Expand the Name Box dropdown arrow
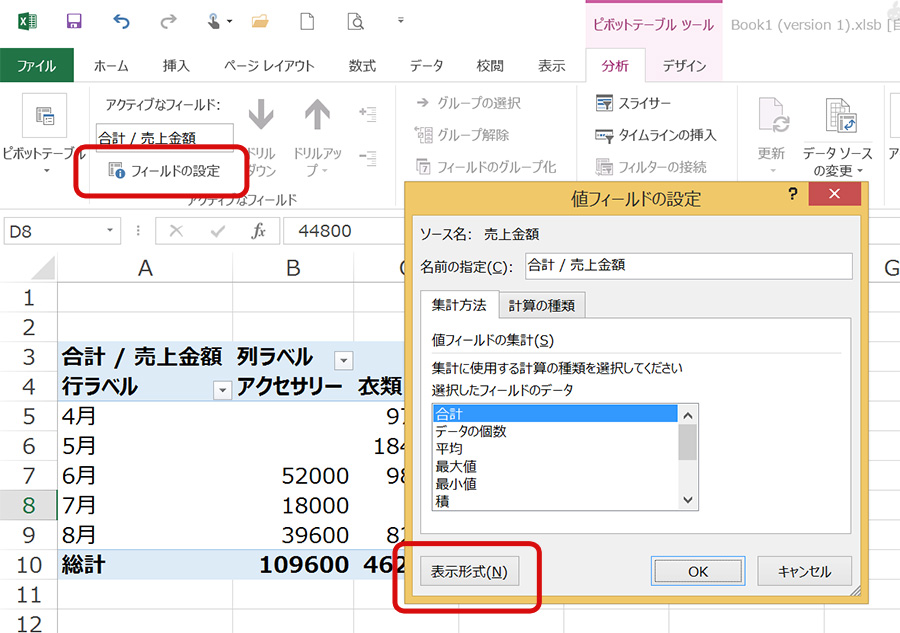The height and width of the screenshot is (633, 900). pos(112,231)
